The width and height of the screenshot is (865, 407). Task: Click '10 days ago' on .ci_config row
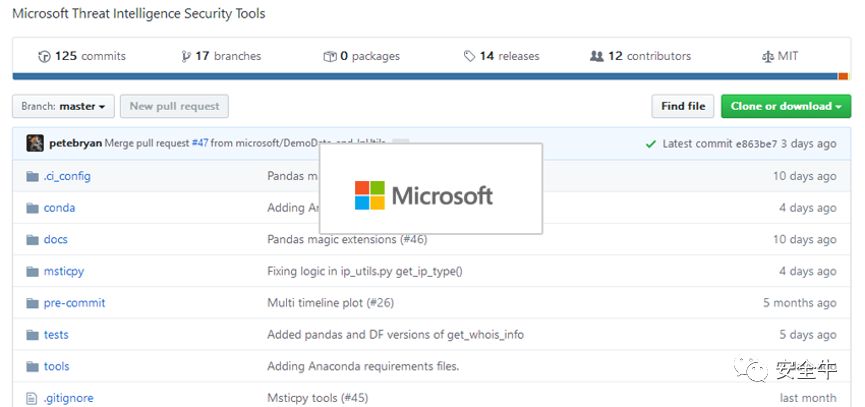coord(804,176)
